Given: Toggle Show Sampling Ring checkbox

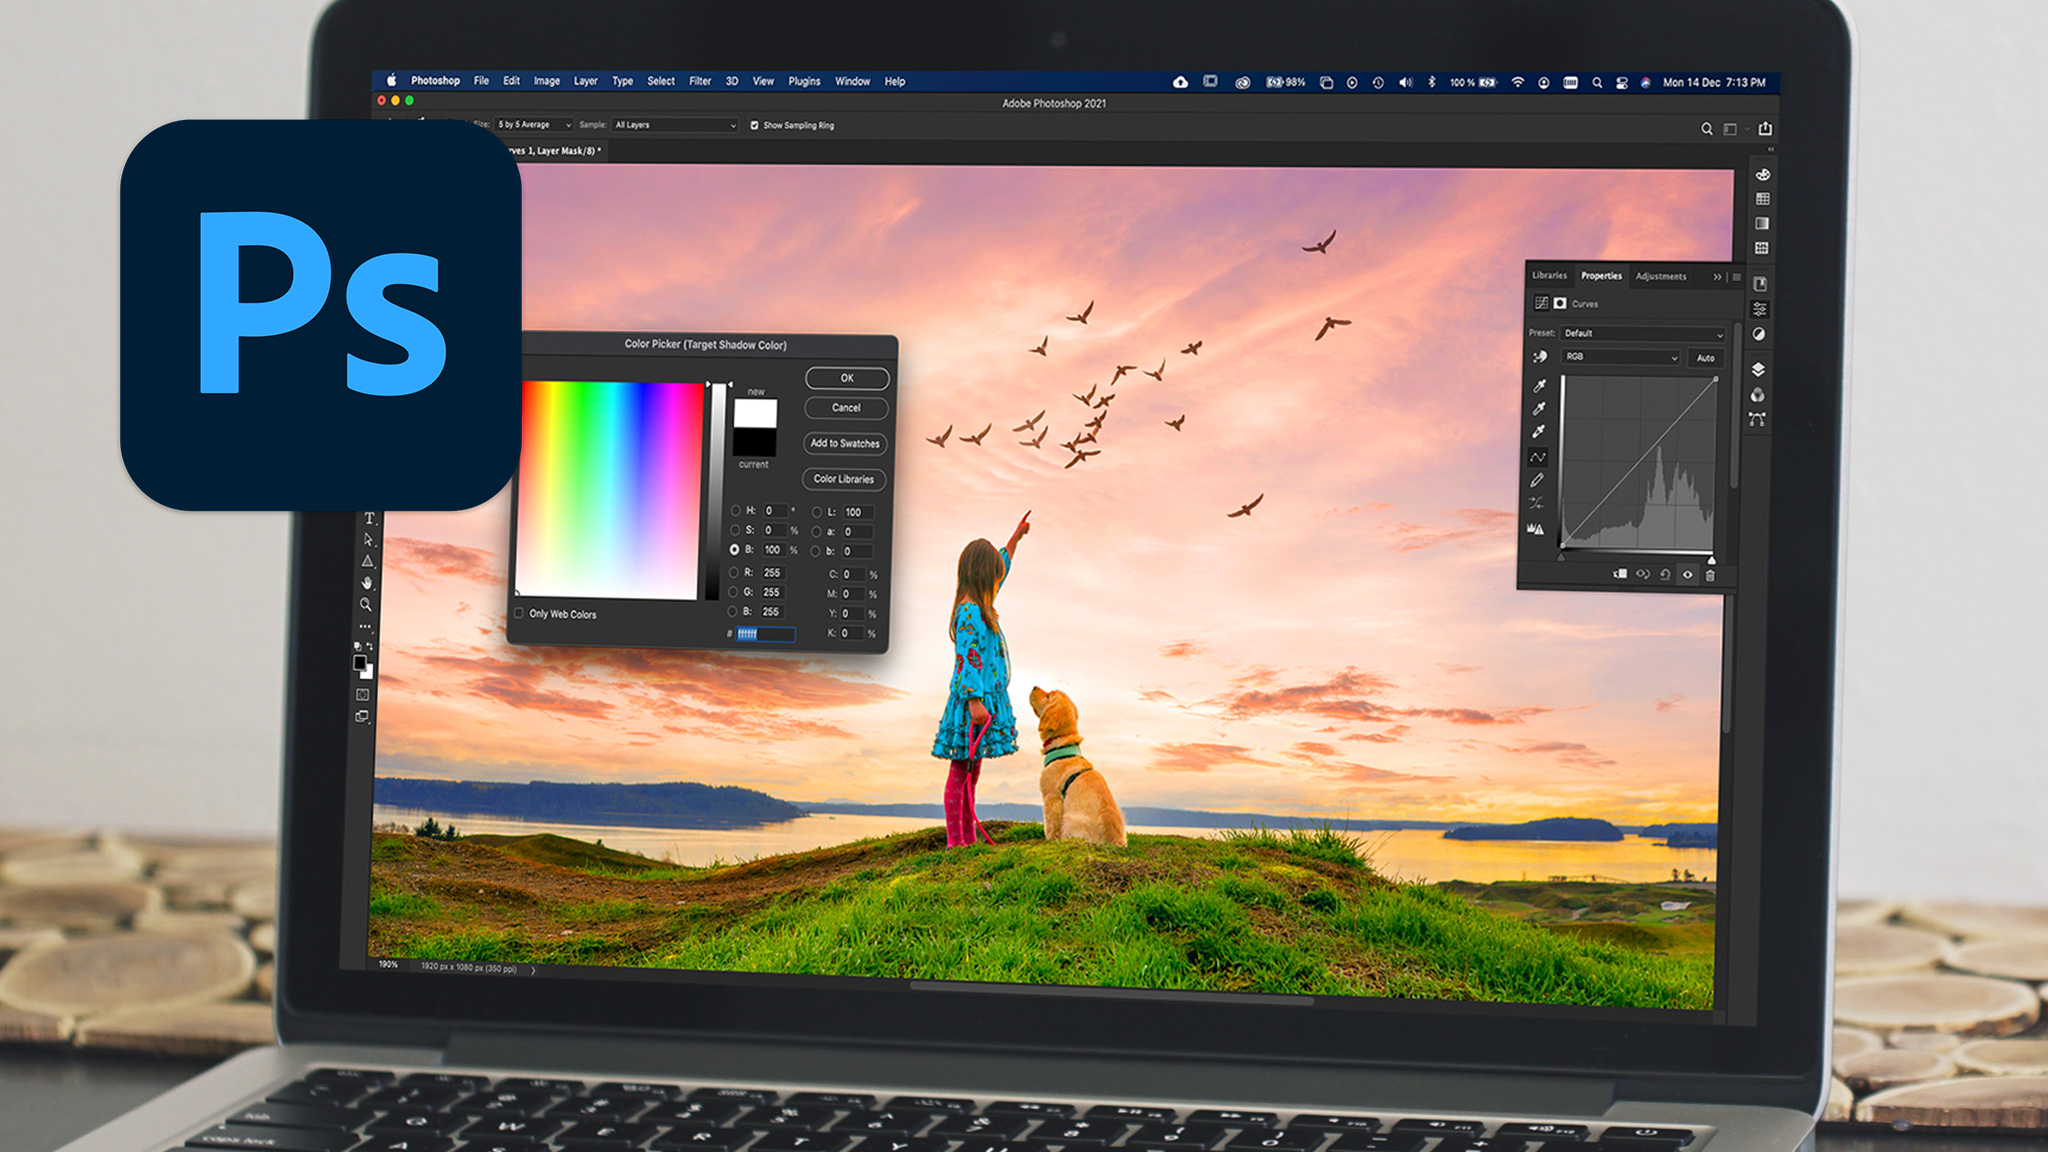Looking at the screenshot, I should click(x=754, y=125).
